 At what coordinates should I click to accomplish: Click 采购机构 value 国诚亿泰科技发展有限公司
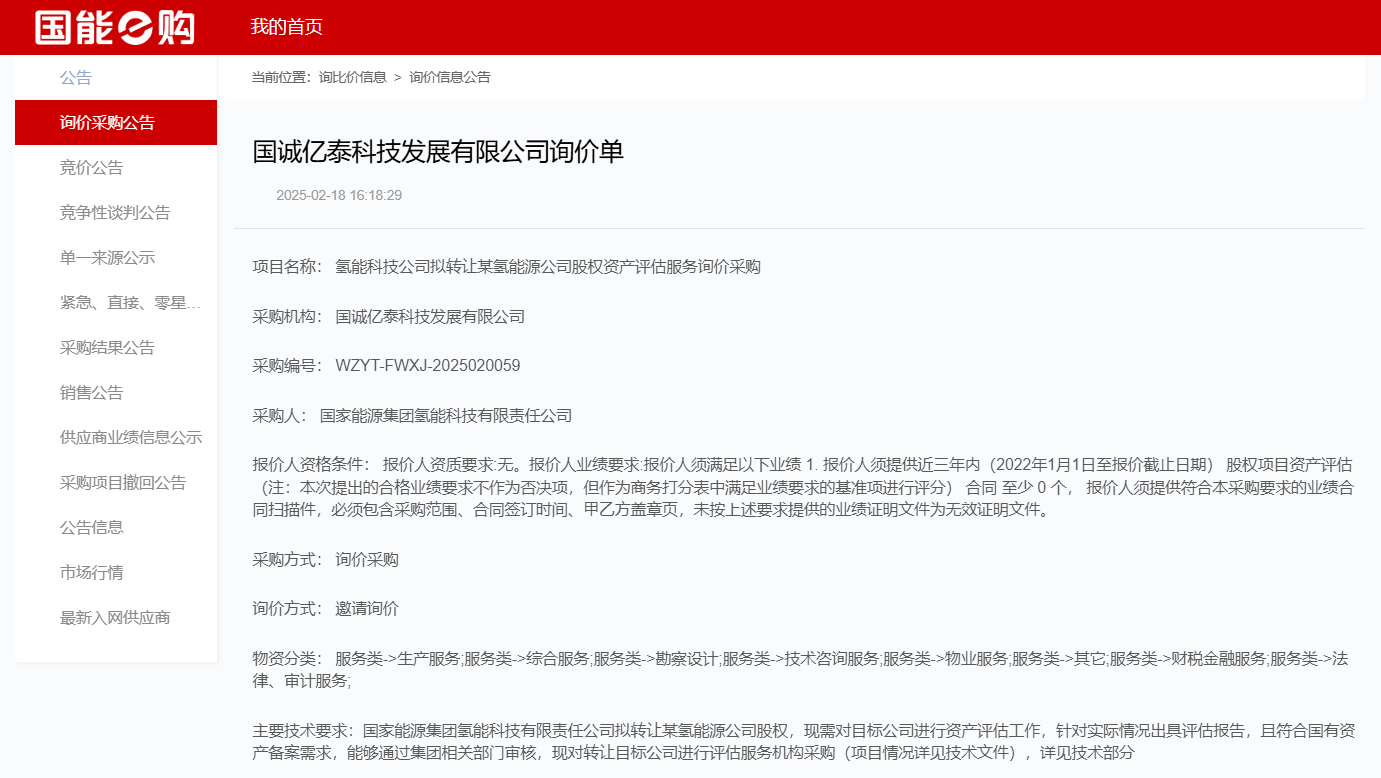tap(430, 317)
